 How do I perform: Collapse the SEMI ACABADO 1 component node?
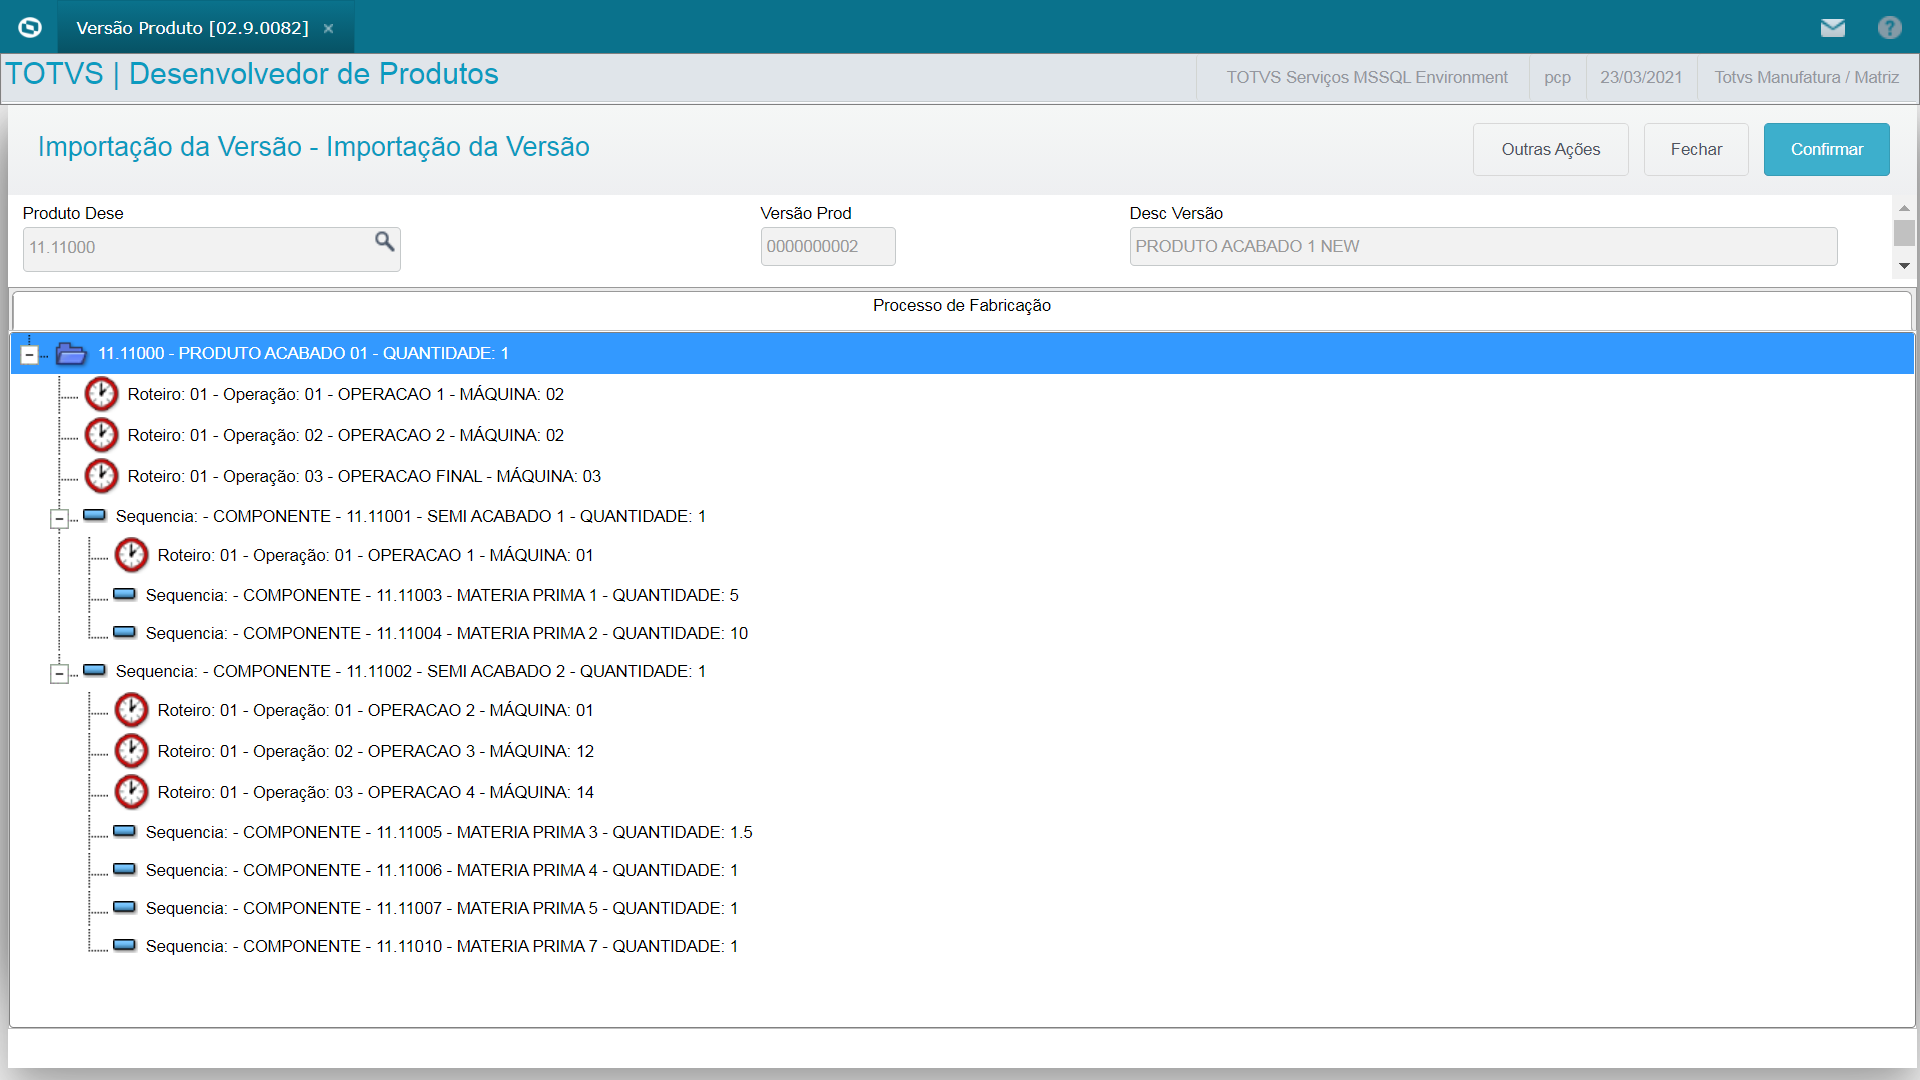[59, 518]
